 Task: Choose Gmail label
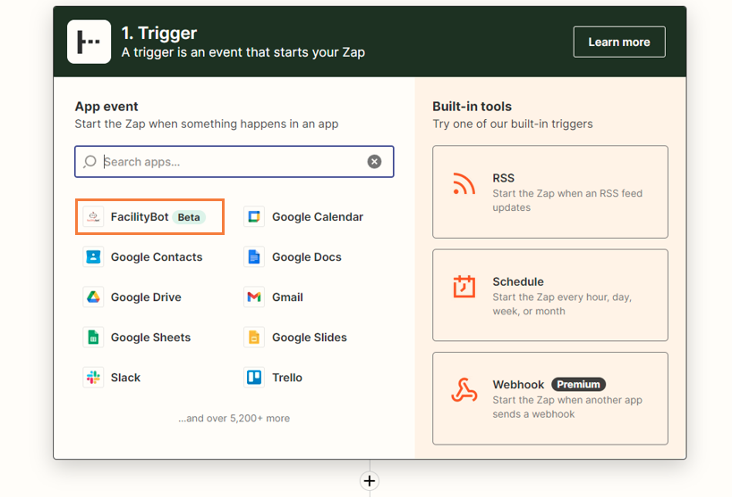[287, 297]
